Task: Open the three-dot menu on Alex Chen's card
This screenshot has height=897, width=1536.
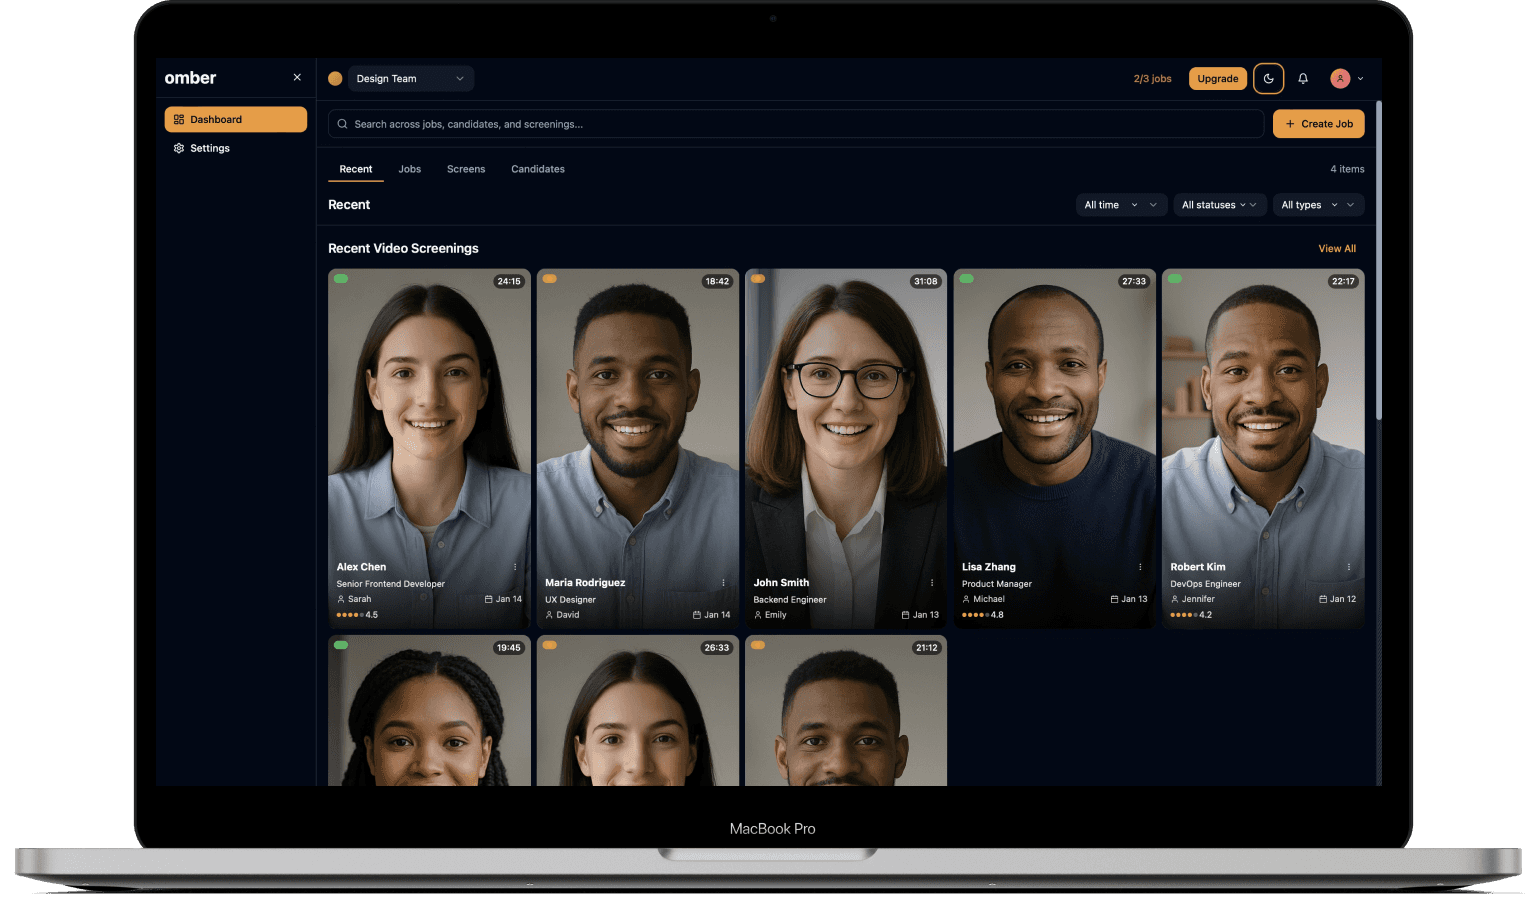Action: pyautogui.click(x=515, y=567)
